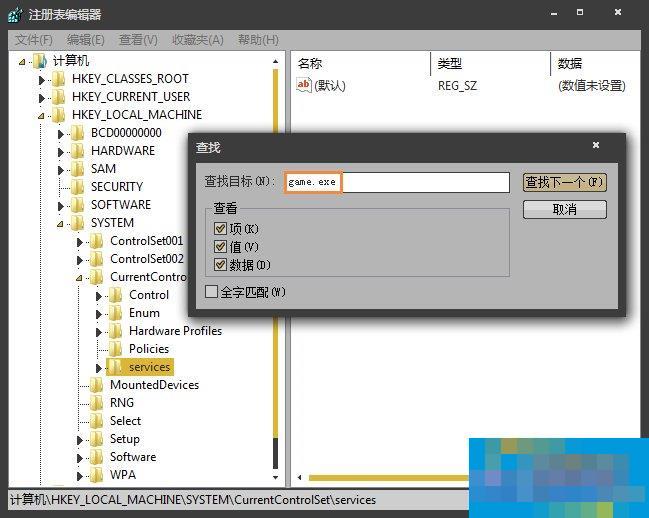Viewport: 649px width, 518px height.
Task: Click the values pane horizontal scrollbar thumb
Action: [389, 478]
